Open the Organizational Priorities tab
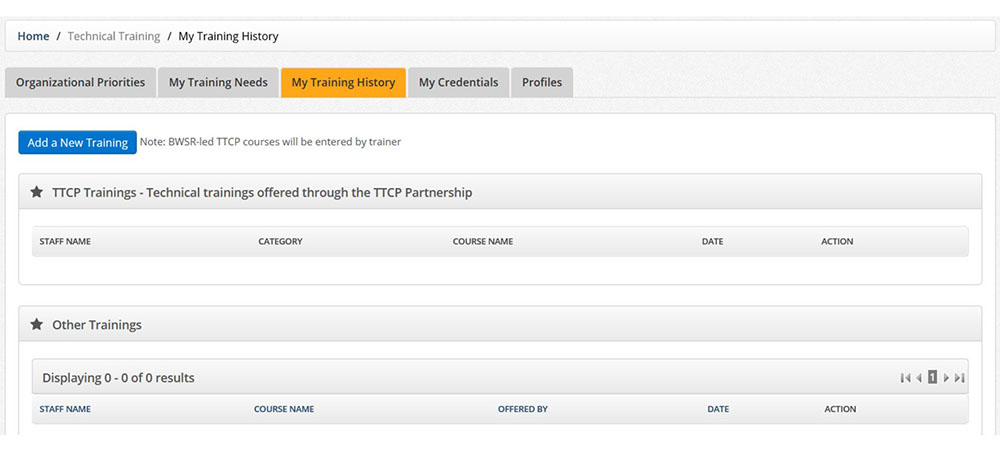This screenshot has height=450, width=1000. [x=80, y=82]
